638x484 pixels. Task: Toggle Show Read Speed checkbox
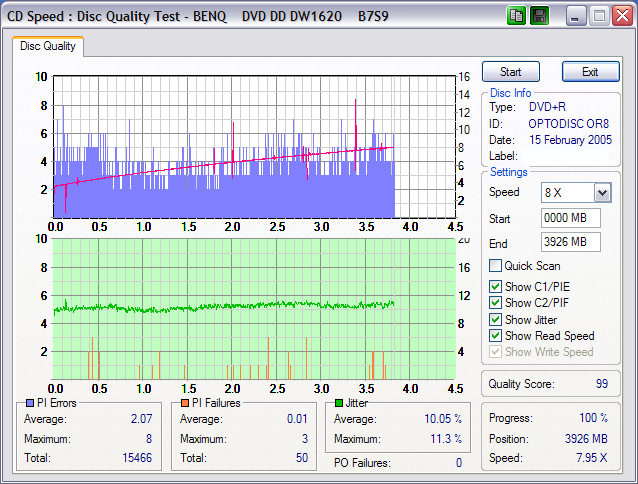point(495,336)
